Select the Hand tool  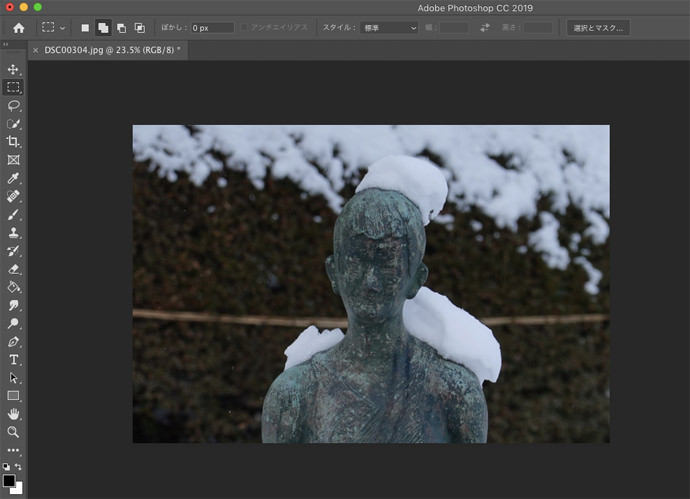tap(13, 414)
